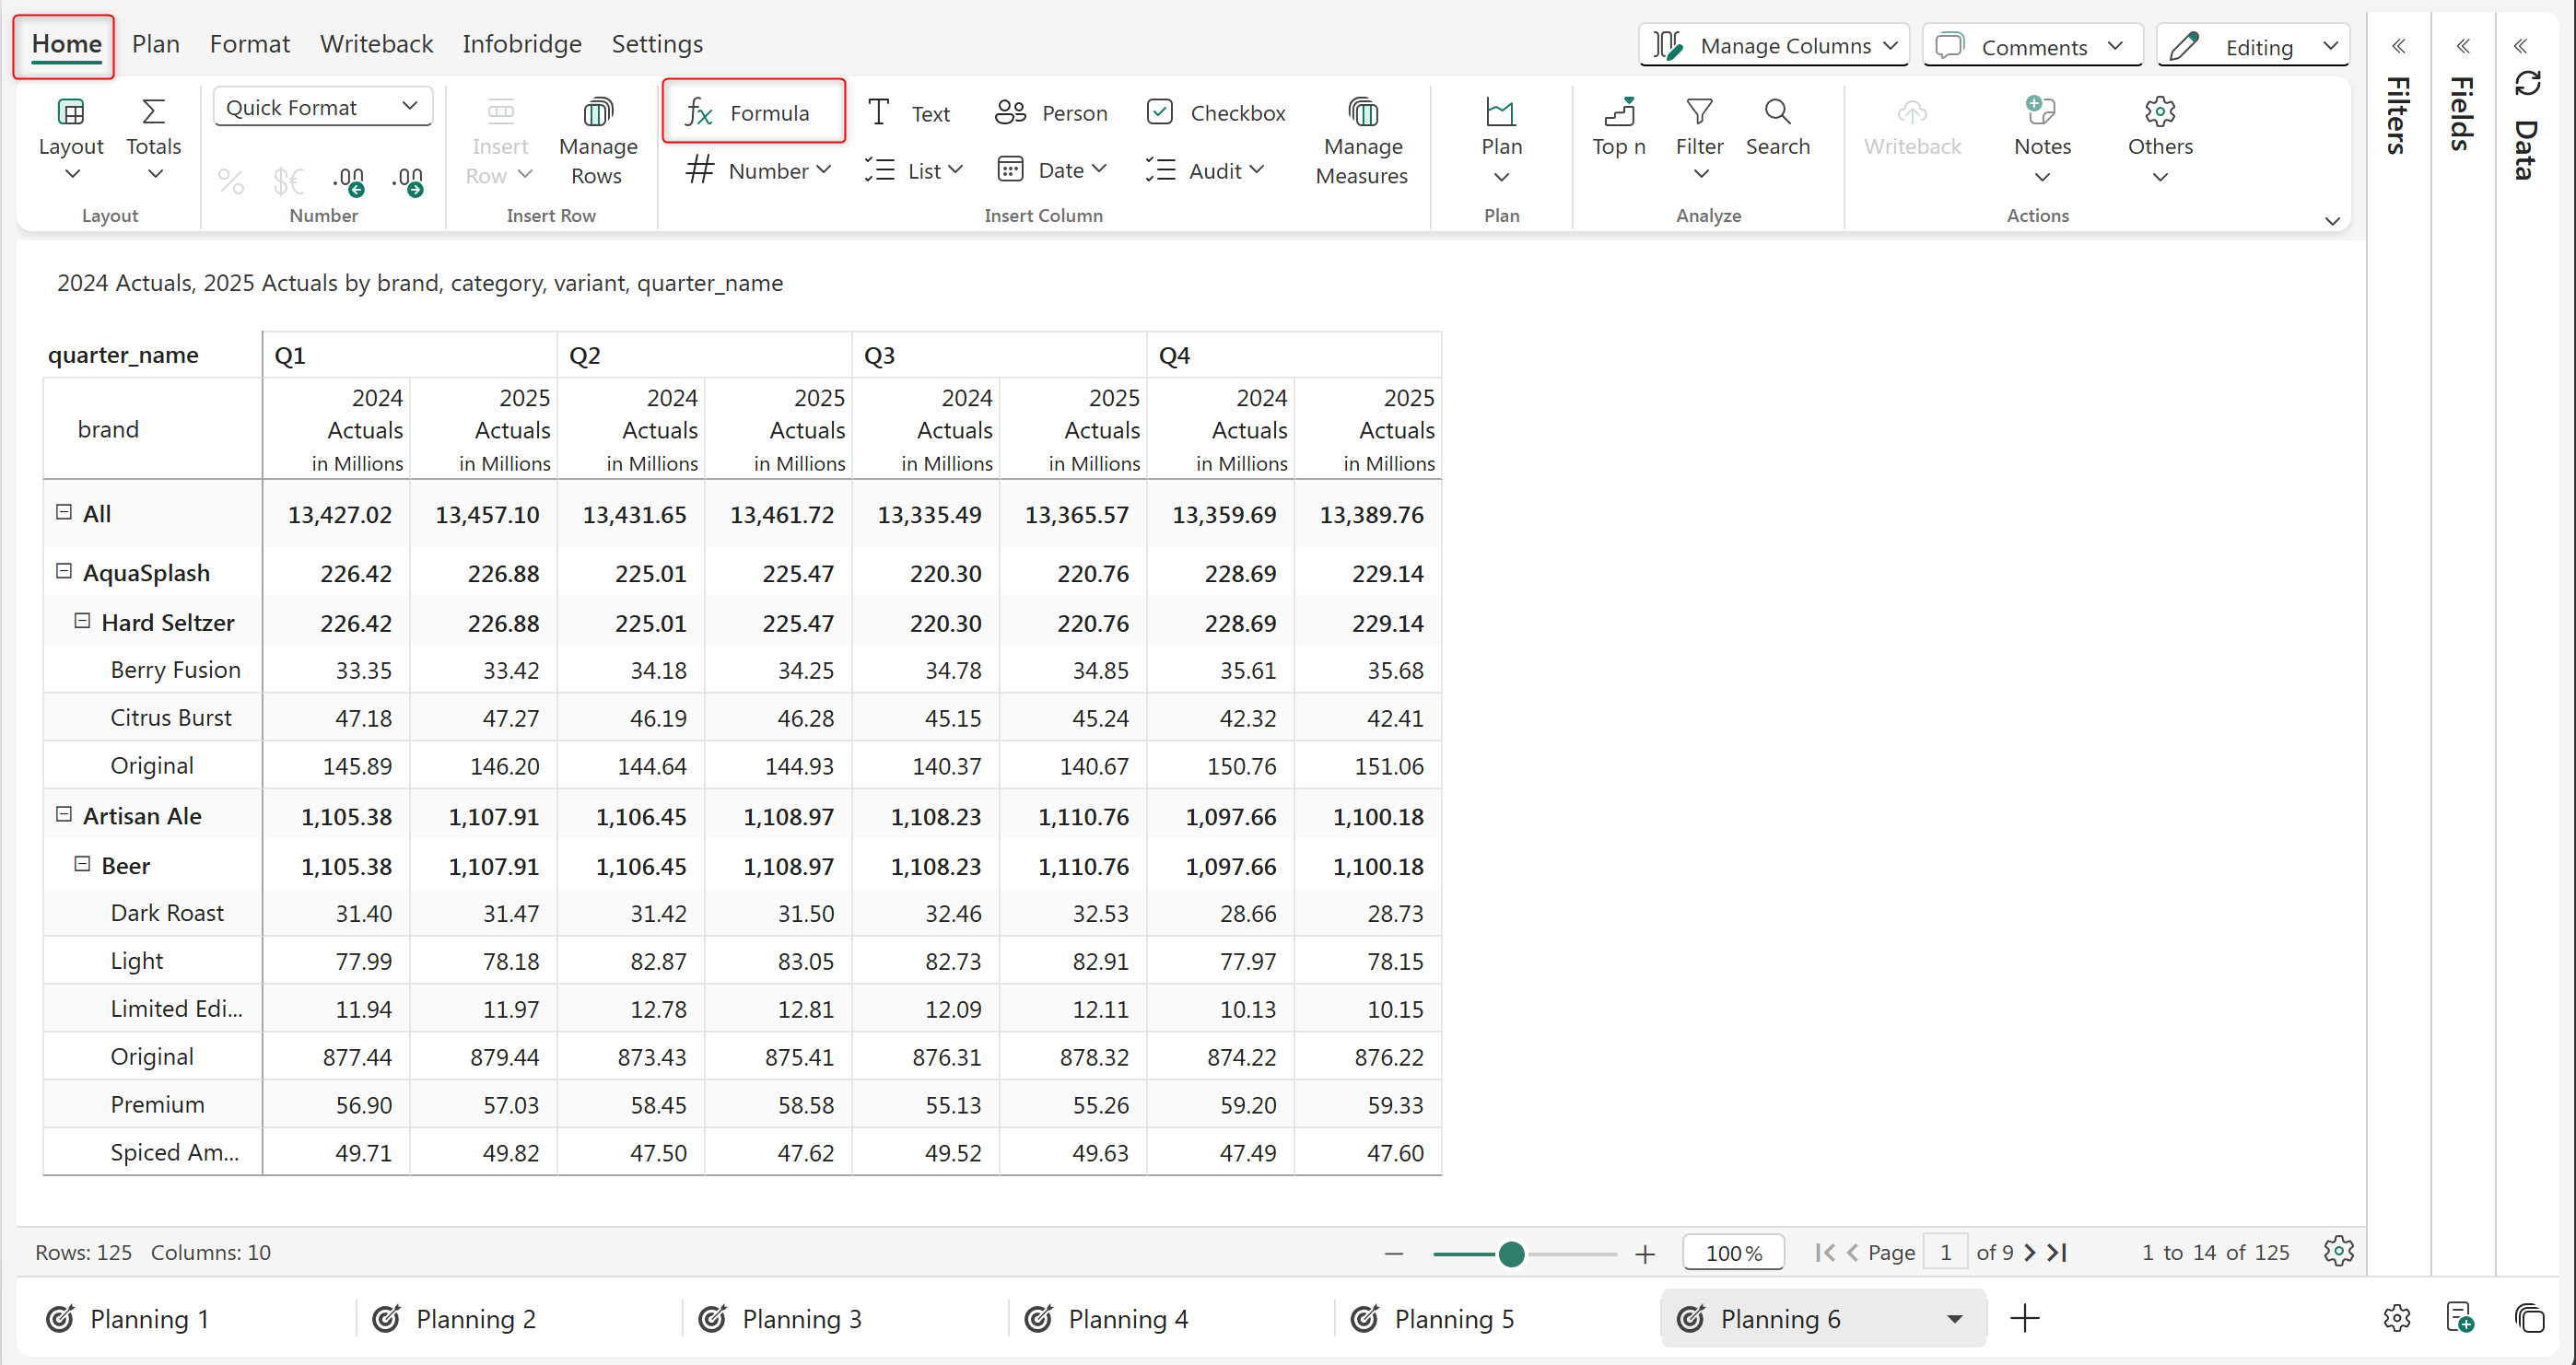Insert a Checkbox column
This screenshot has width=2576, height=1365.
pos(1215,113)
